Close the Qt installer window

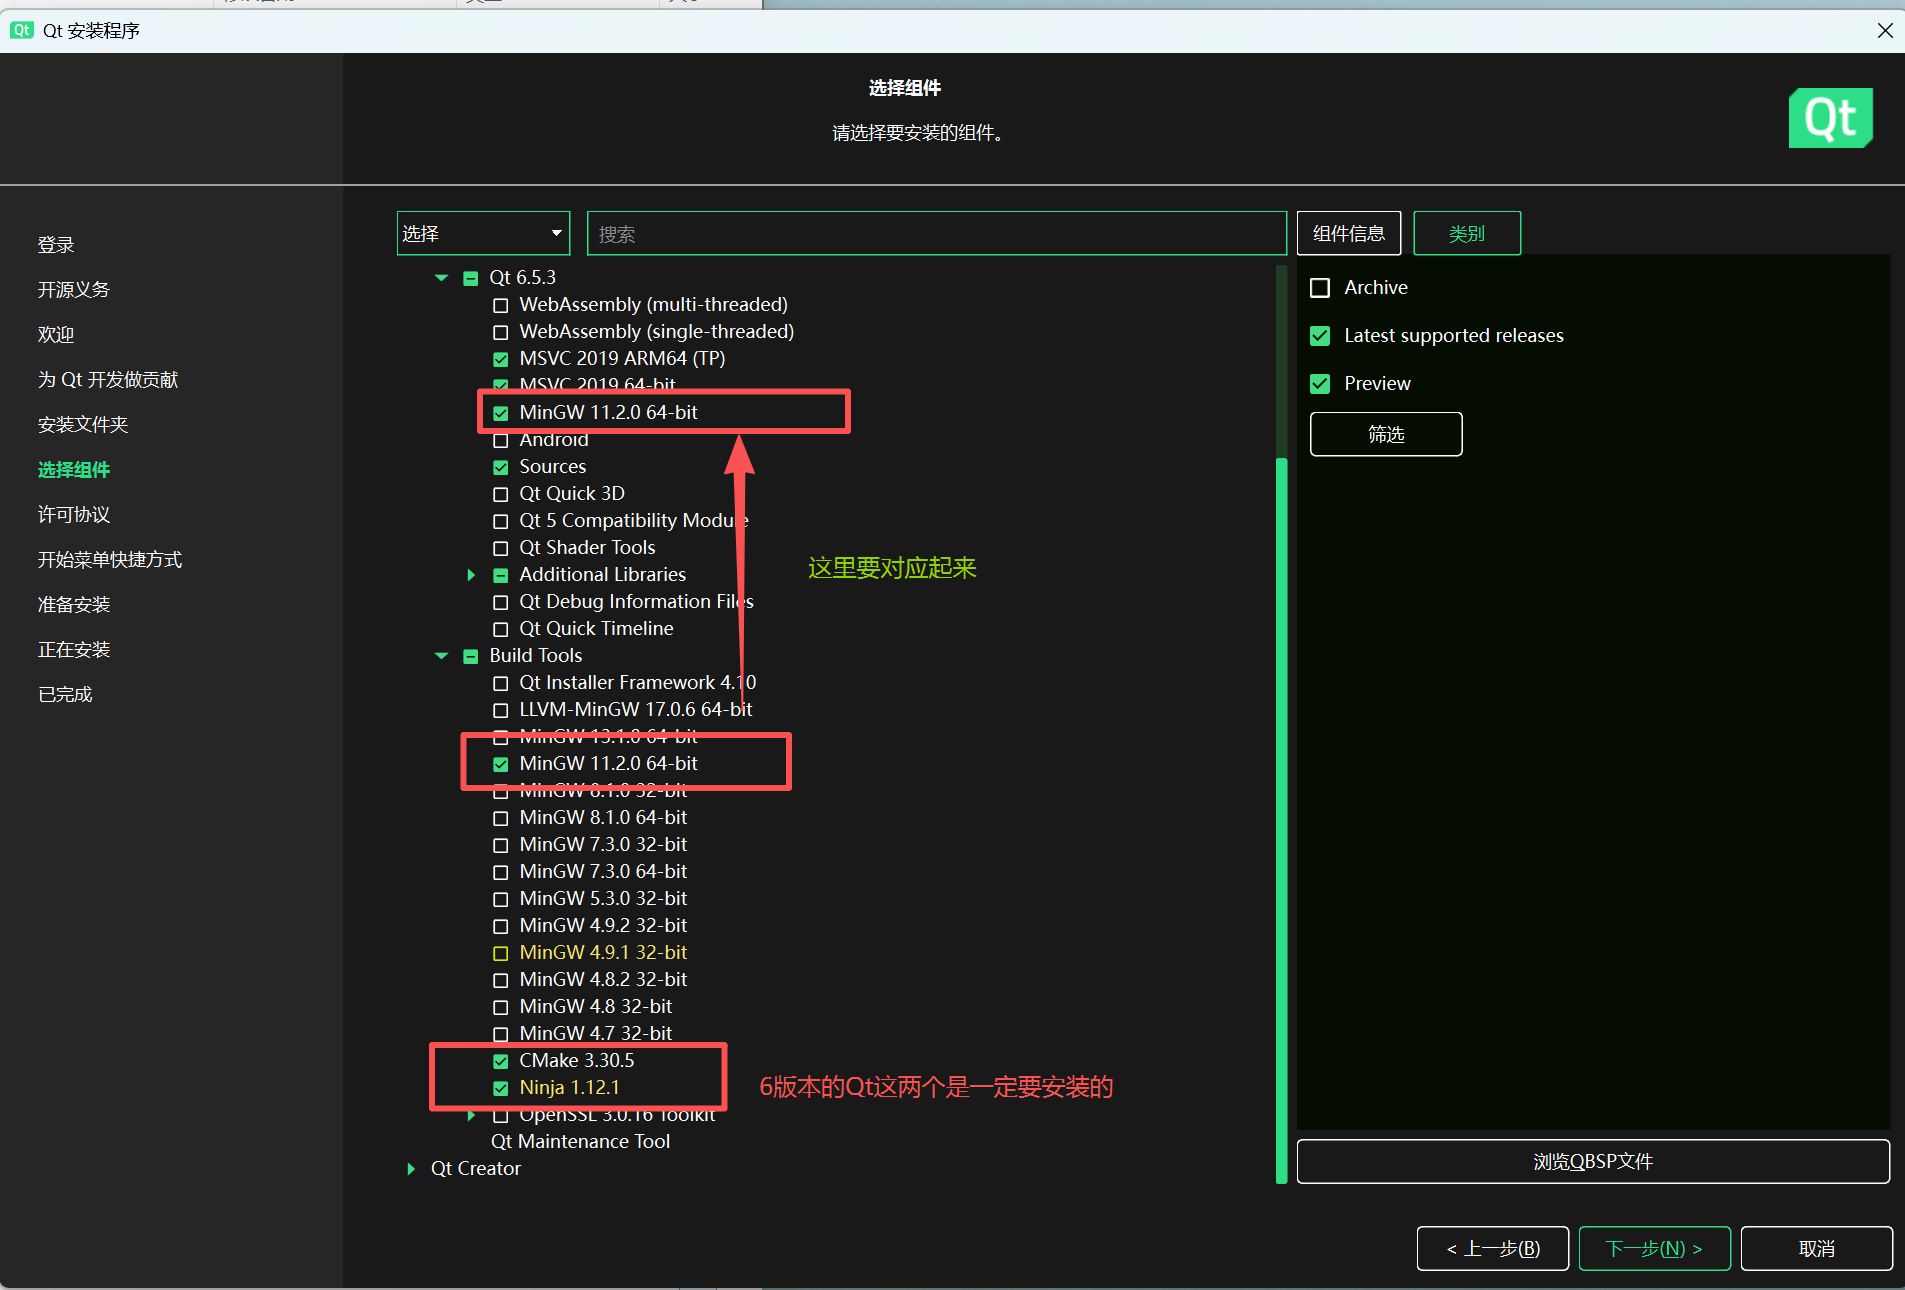[x=1885, y=30]
